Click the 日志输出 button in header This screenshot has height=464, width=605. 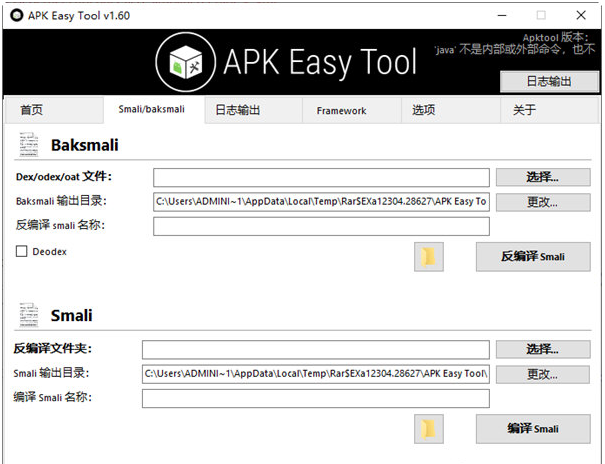pos(549,81)
